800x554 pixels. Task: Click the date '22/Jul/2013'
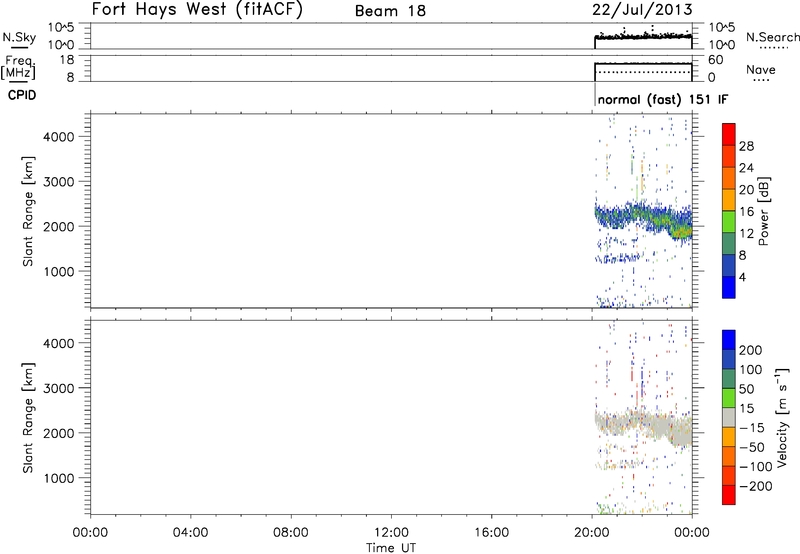[x=642, y=10]
